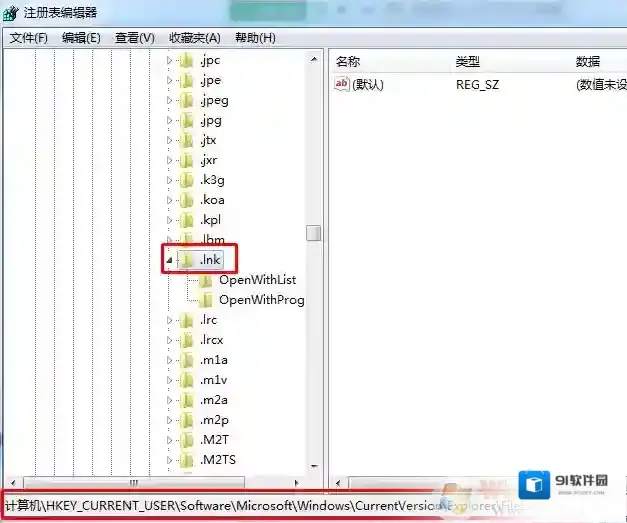Expand the .koa registry key
This screenshot has height=523, width=627.
[x=170, y=200]
